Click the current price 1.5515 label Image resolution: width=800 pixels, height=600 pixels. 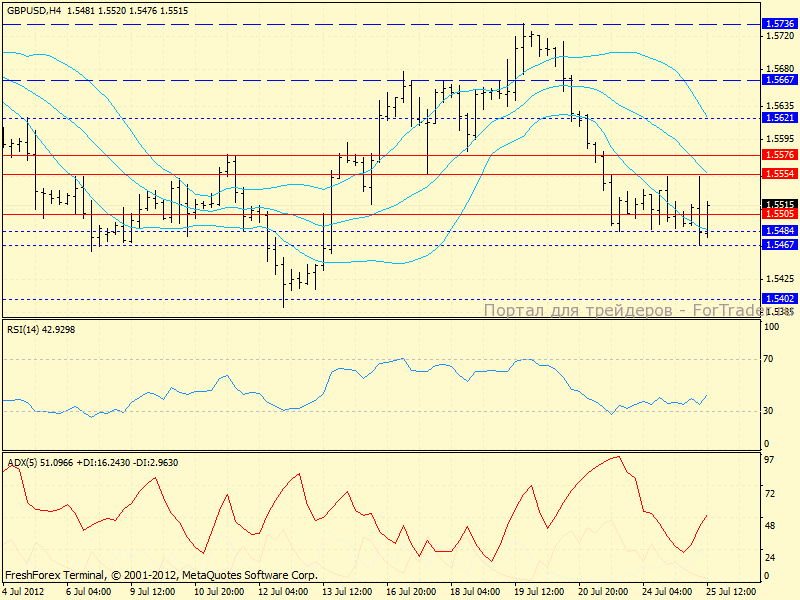point(778,204)
